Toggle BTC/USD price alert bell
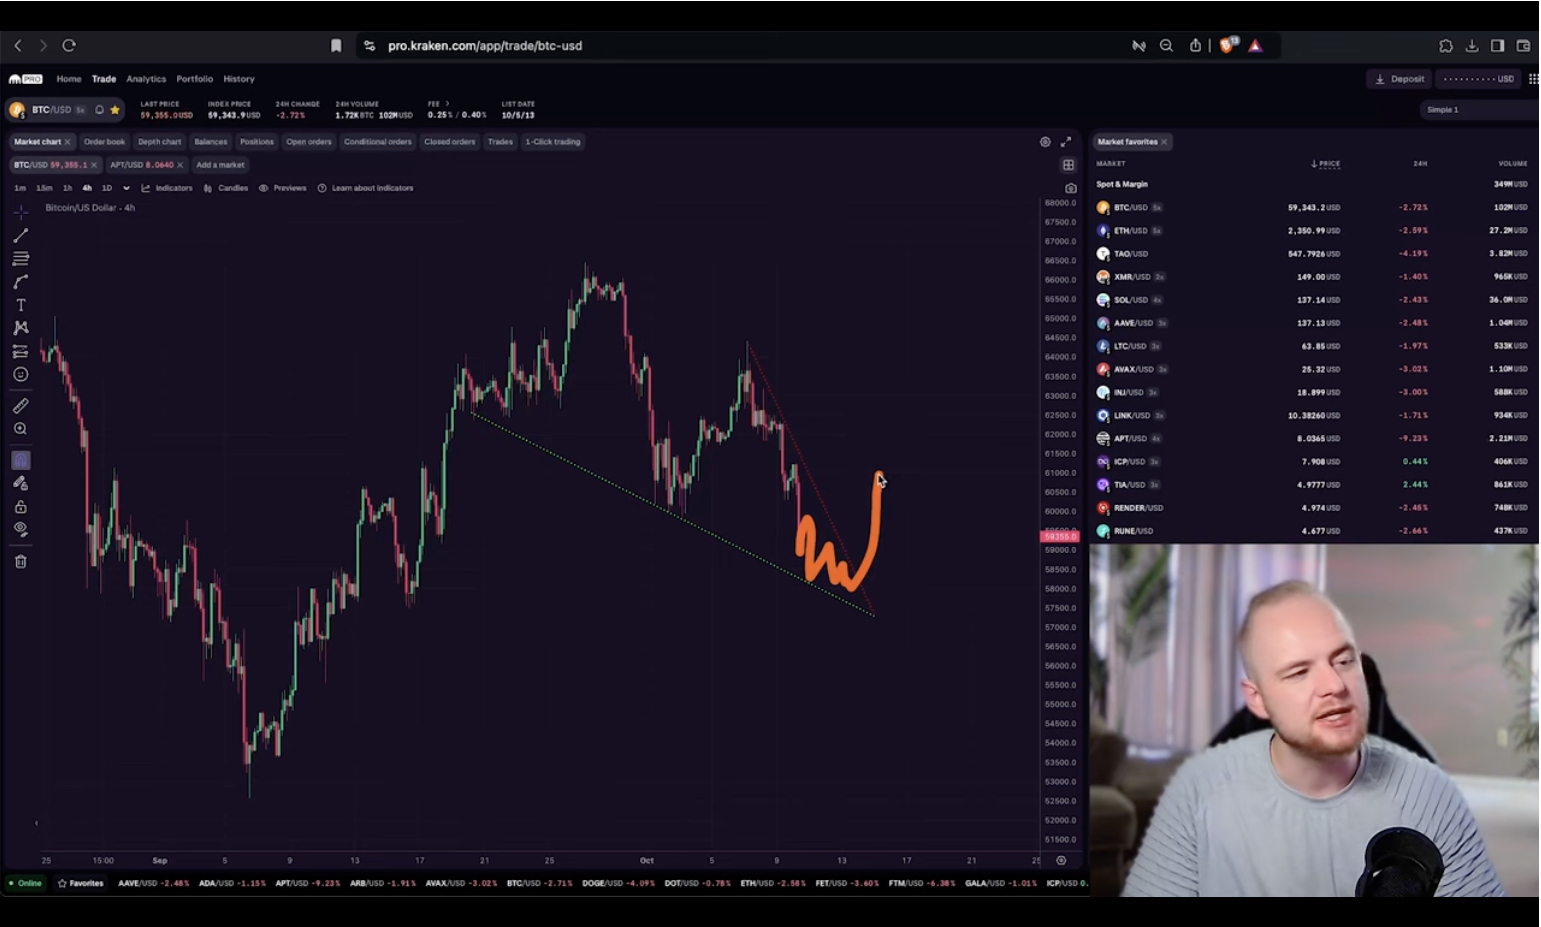 click(99, 110)
